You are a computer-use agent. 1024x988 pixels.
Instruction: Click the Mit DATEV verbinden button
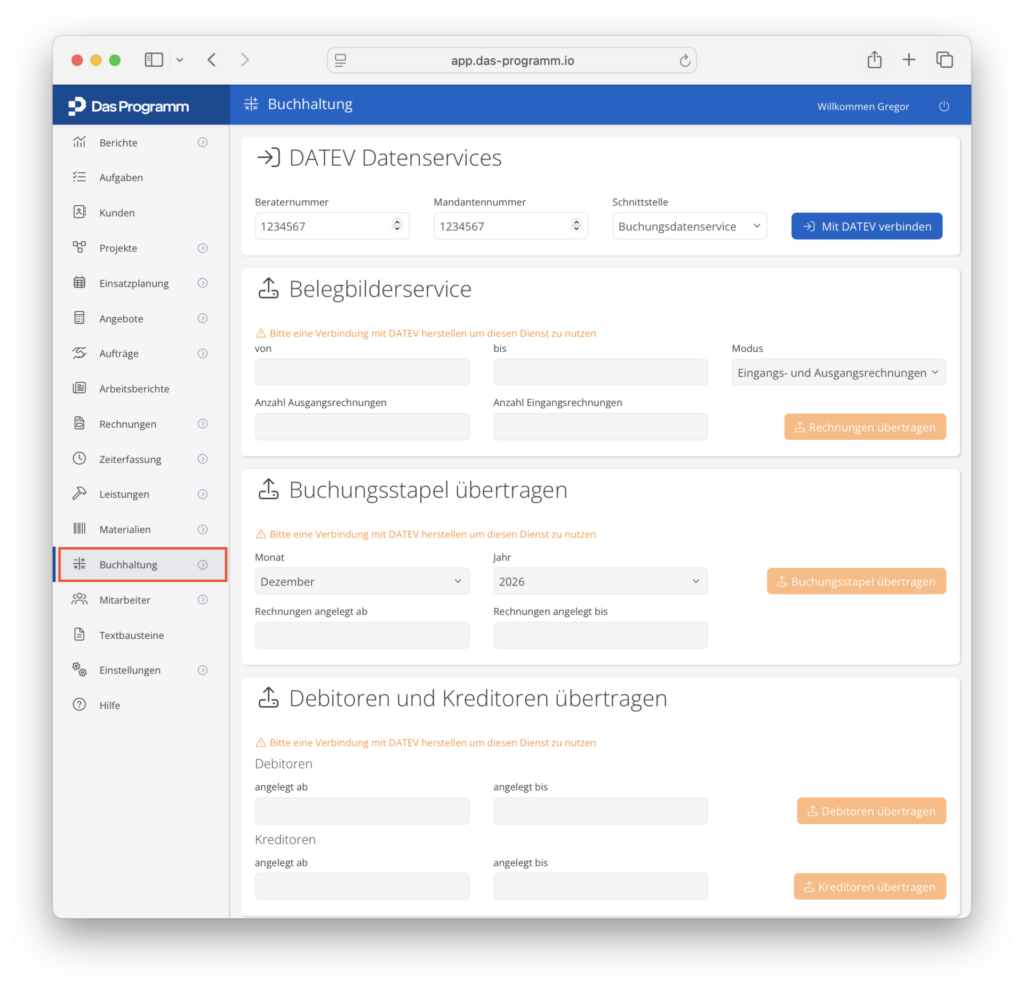coord(866,226)
